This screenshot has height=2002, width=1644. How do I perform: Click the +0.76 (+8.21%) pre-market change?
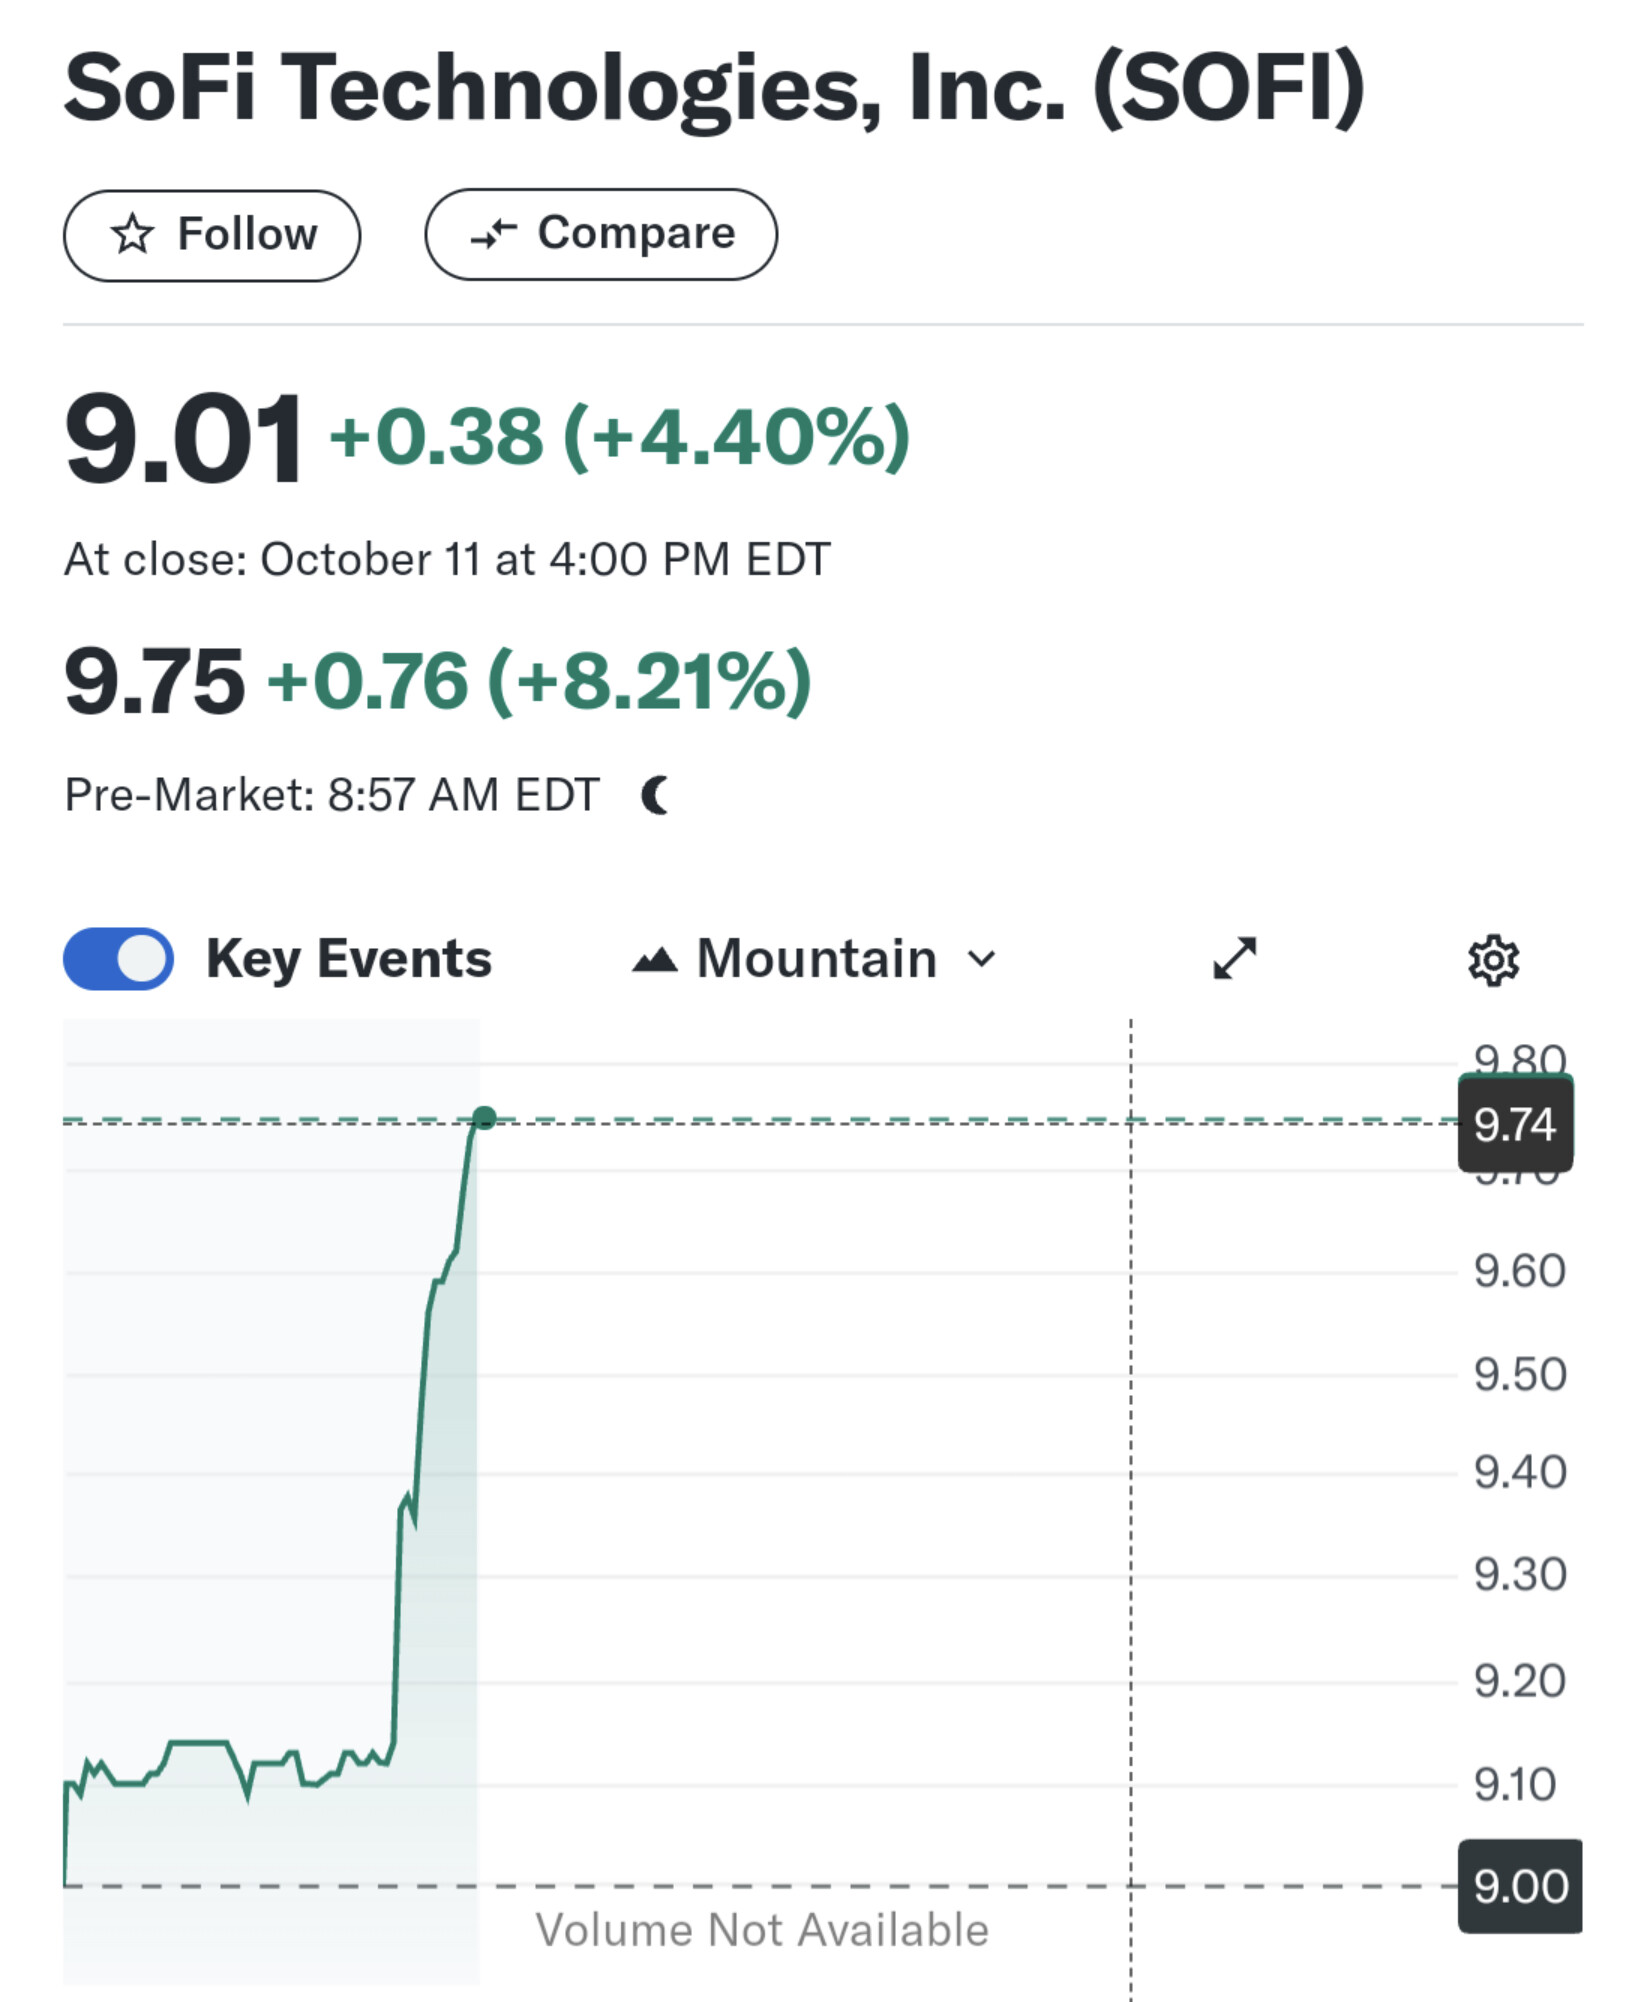[540, 681]
